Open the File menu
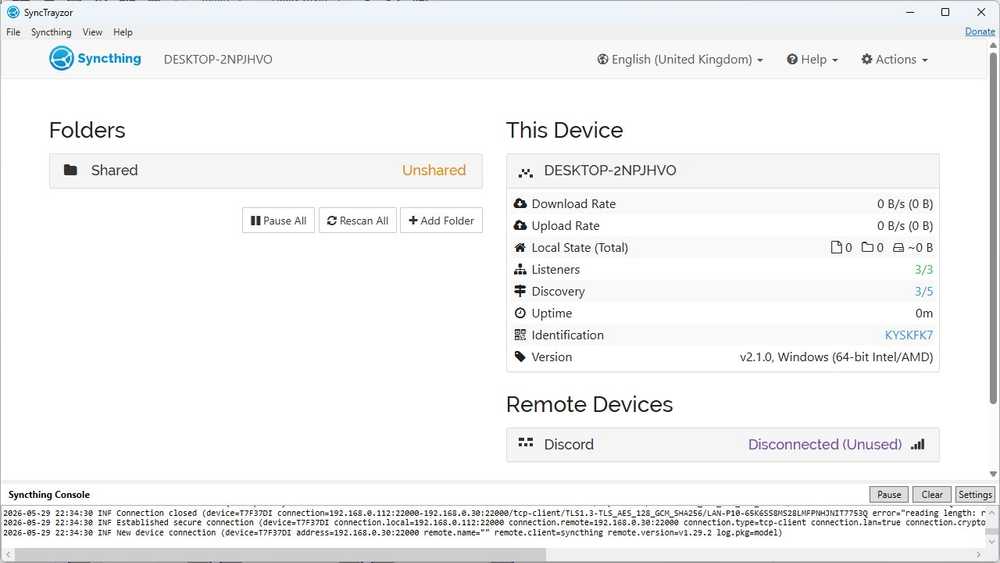This screenshot has height=563, width=1000. [x=13, y=32]
